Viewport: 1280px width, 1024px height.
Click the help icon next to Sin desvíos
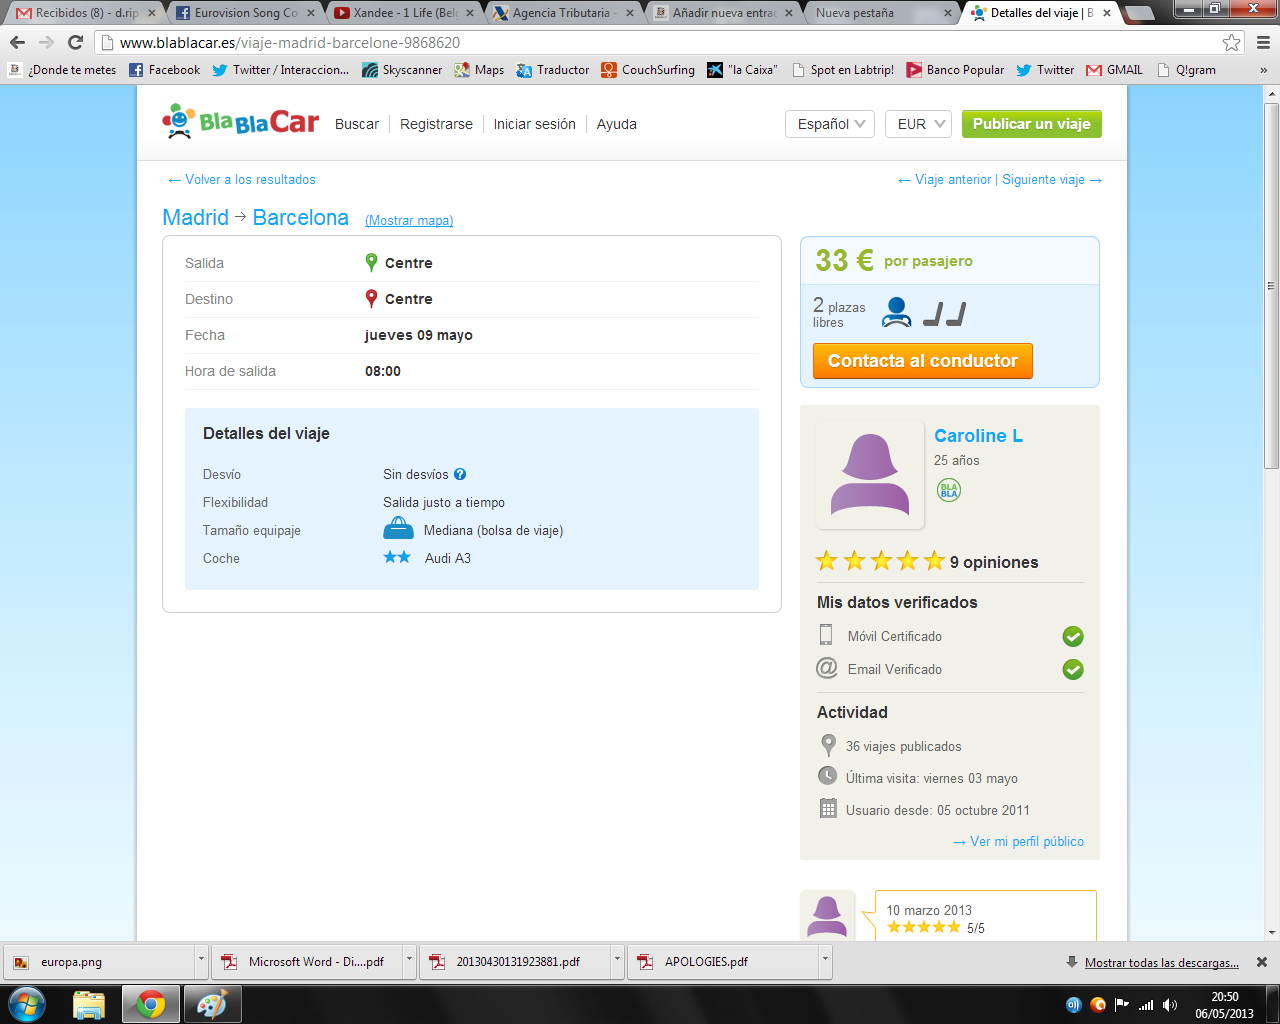[x=460, y=475]
